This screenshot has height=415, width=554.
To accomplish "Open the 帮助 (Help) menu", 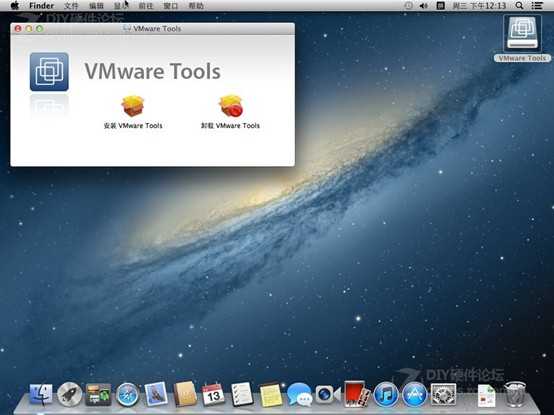I will (x=196, y=6).
